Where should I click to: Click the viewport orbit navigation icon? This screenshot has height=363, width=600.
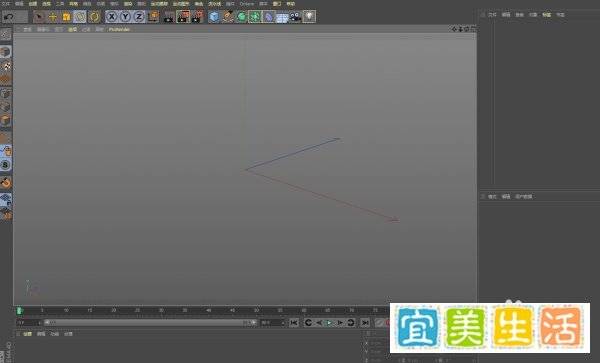click(466, 29)
